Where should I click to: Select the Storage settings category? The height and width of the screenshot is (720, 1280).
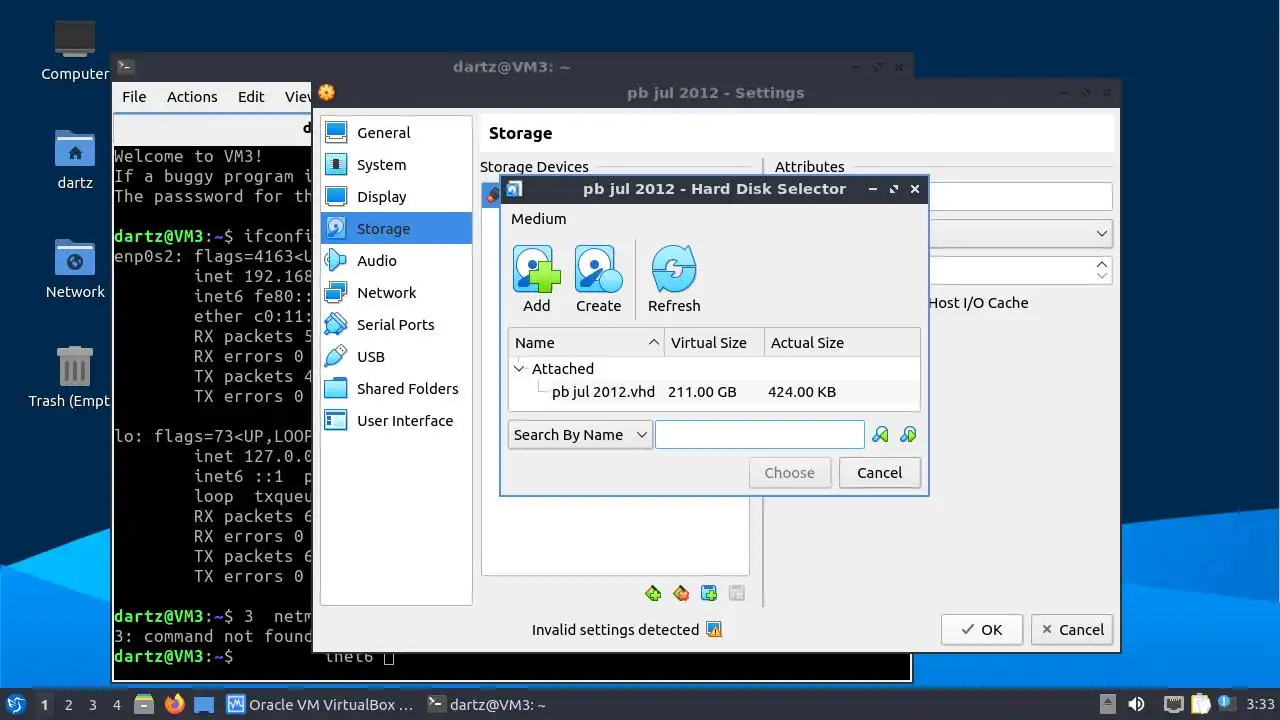point(396,229)
